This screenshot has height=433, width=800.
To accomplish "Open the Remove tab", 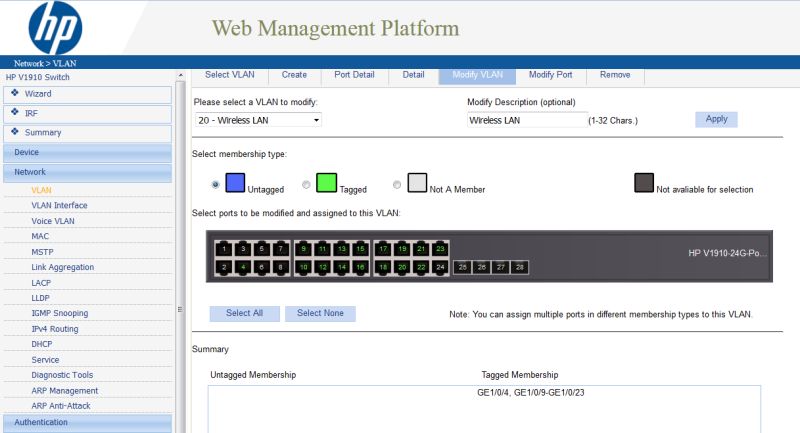I will coord(615,74).
